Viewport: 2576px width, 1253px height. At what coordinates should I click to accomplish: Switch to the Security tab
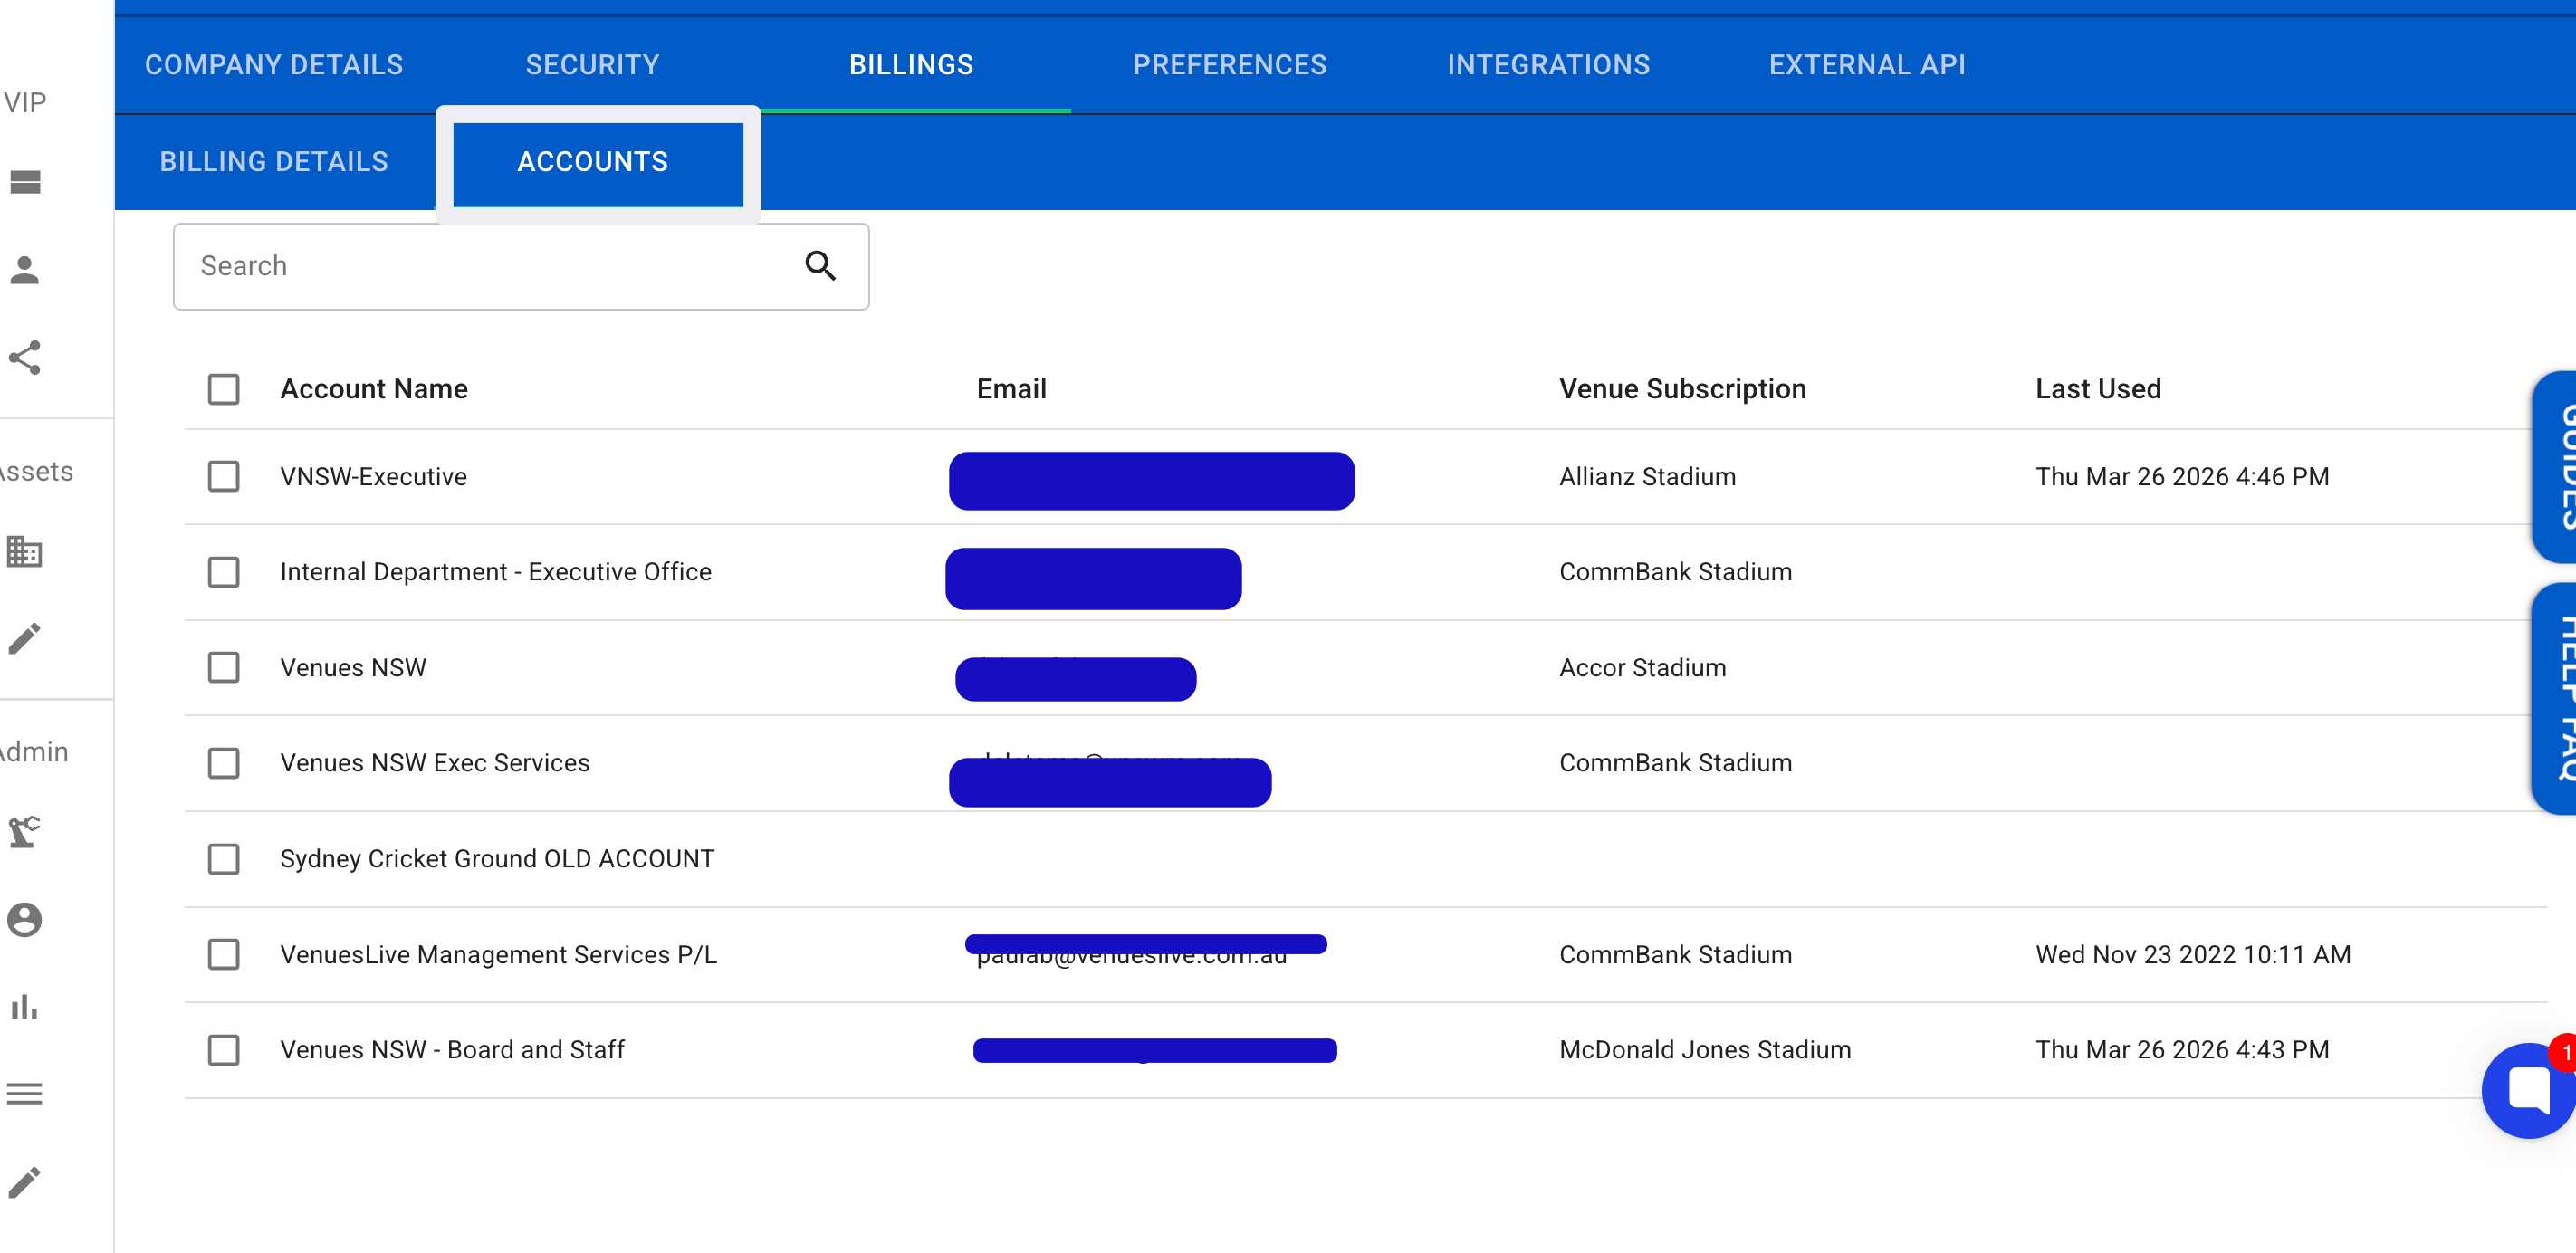[x=592, y=65]
